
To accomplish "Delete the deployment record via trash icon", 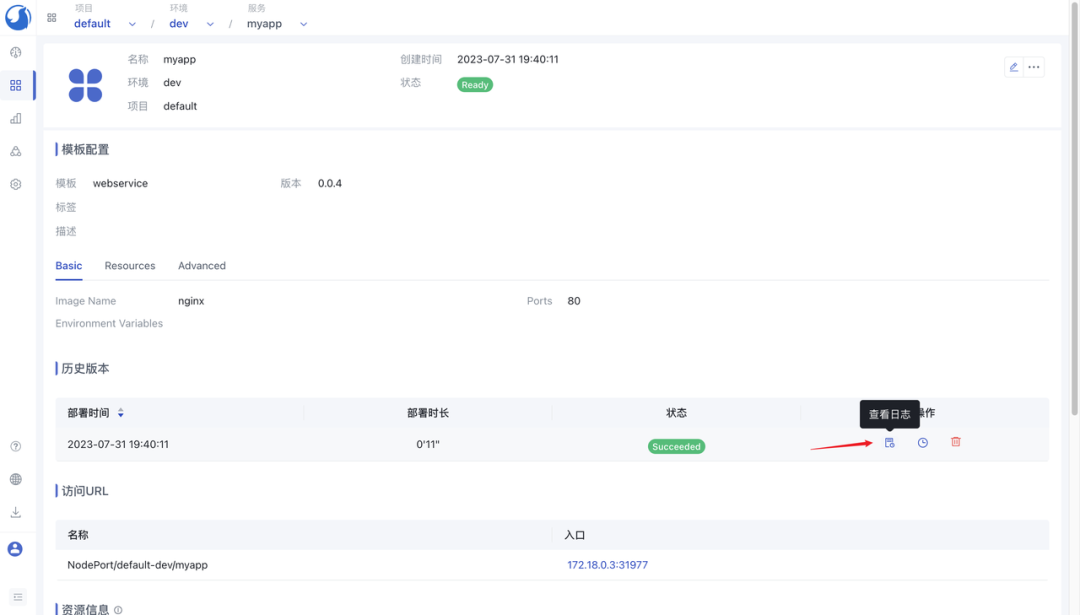I will point(955,442).
